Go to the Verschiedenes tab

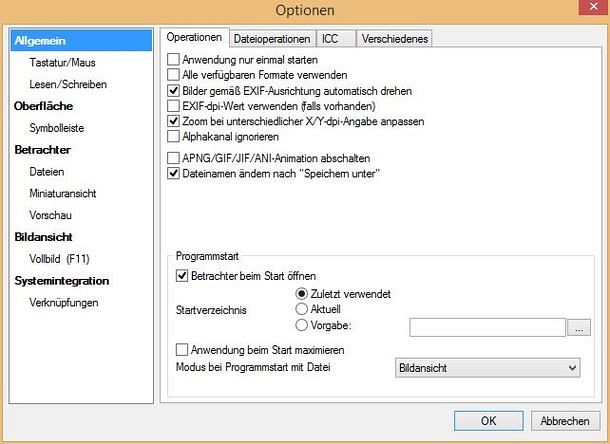[394, 38]
